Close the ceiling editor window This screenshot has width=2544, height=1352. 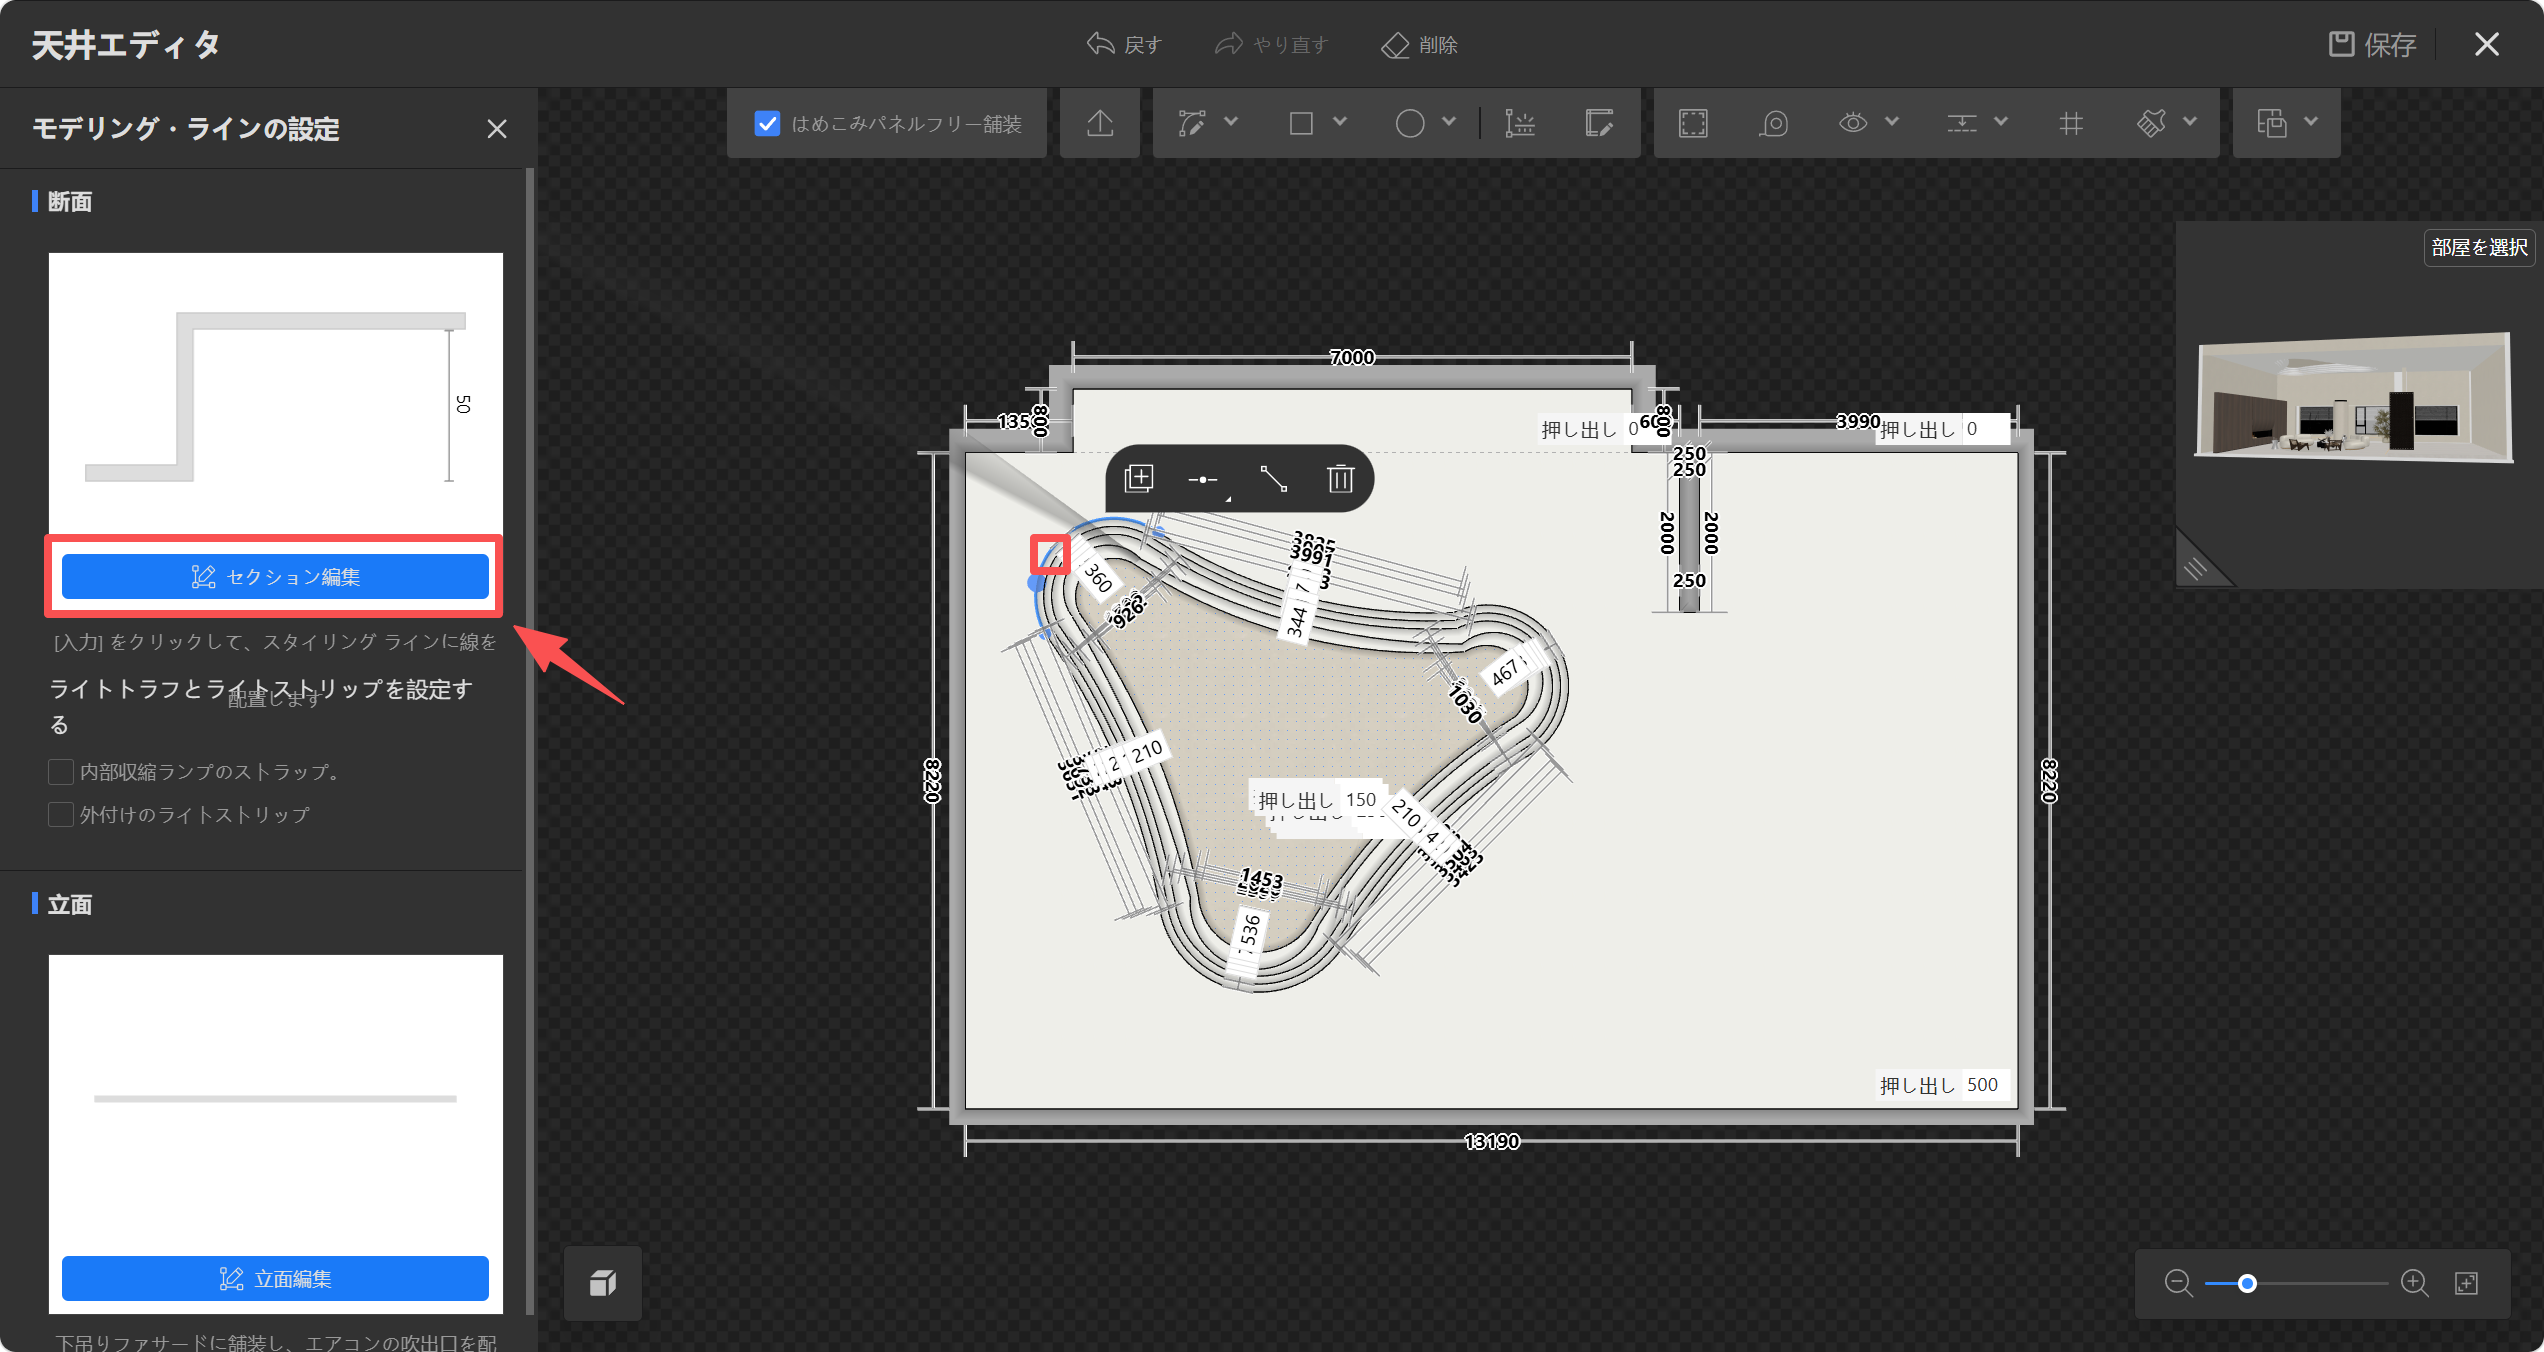(x=2487, y=44)
